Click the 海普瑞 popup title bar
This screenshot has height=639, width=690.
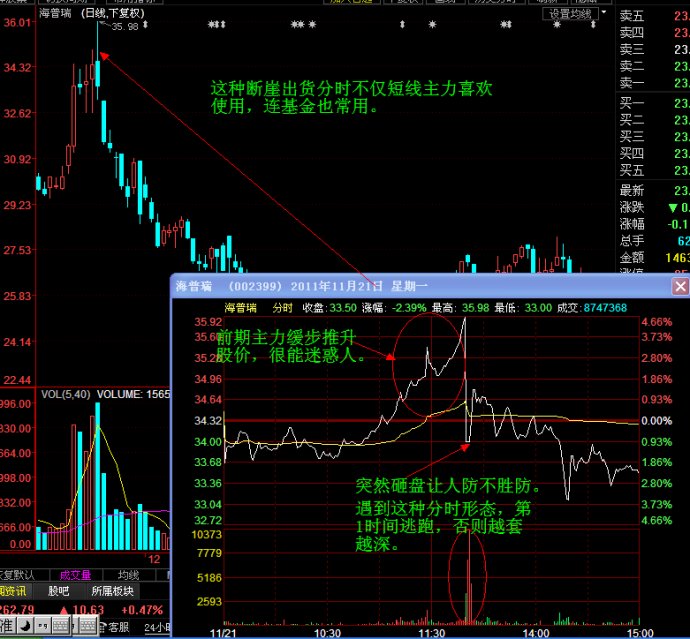400,286
